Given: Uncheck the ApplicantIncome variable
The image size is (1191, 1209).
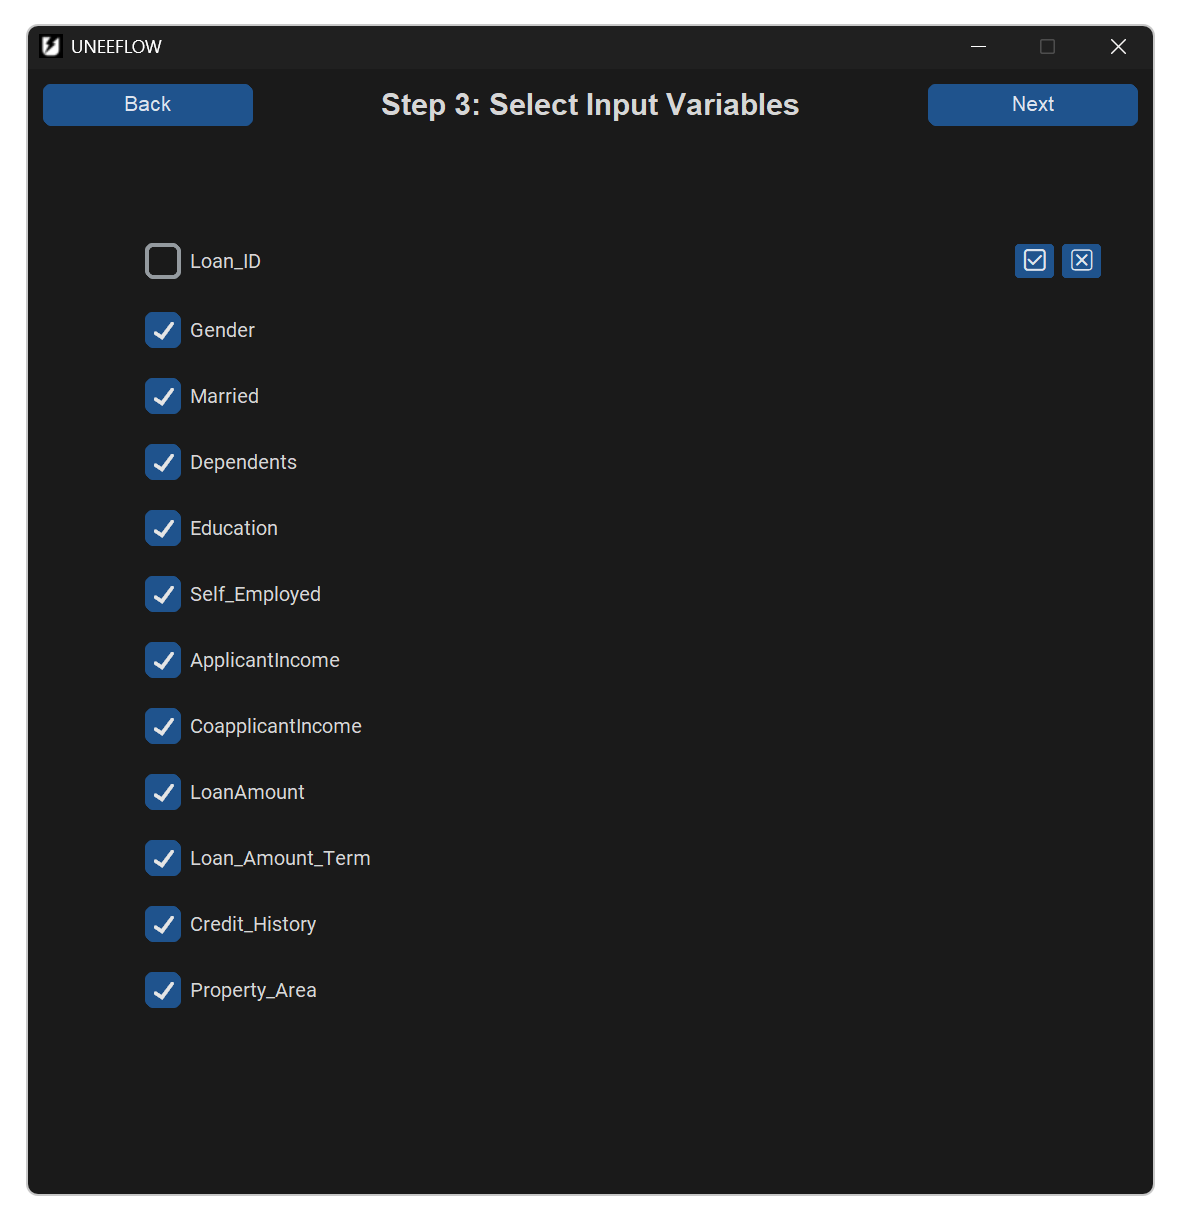Looking at the screenshot, I should click(x=163, y=660).
